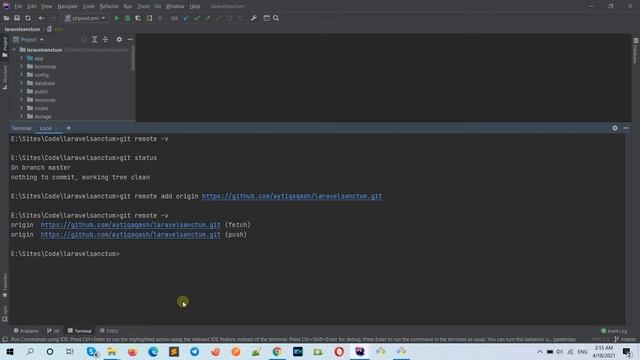Expand the bootstrap folder
This screenshot has width=640, height=360.
tap(22, 66)
